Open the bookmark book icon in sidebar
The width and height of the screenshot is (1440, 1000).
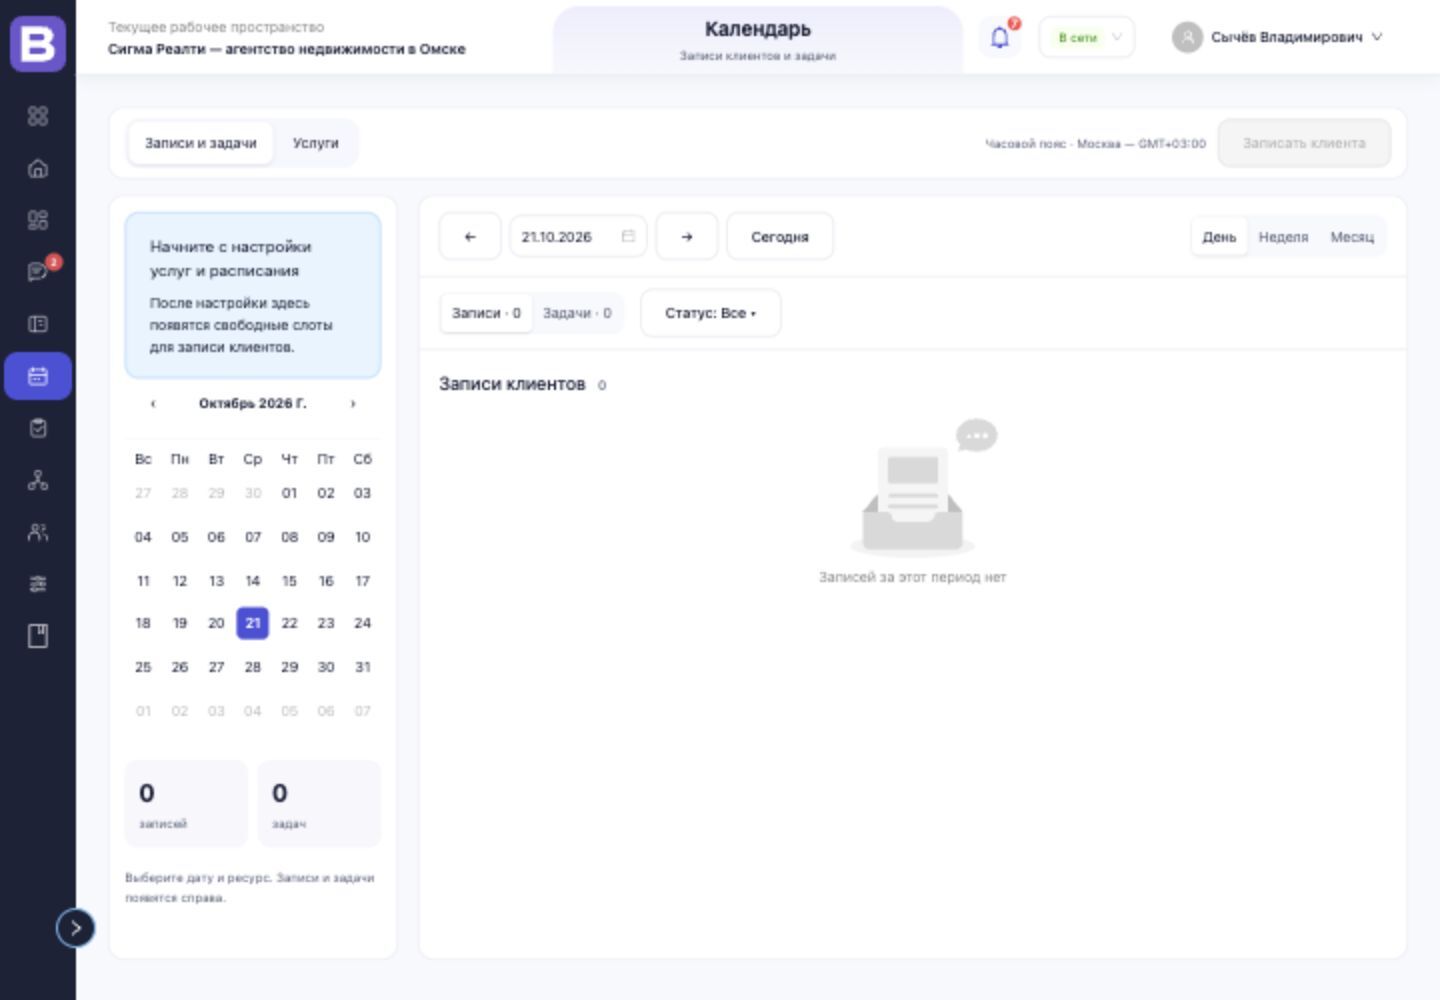[38, 636]
